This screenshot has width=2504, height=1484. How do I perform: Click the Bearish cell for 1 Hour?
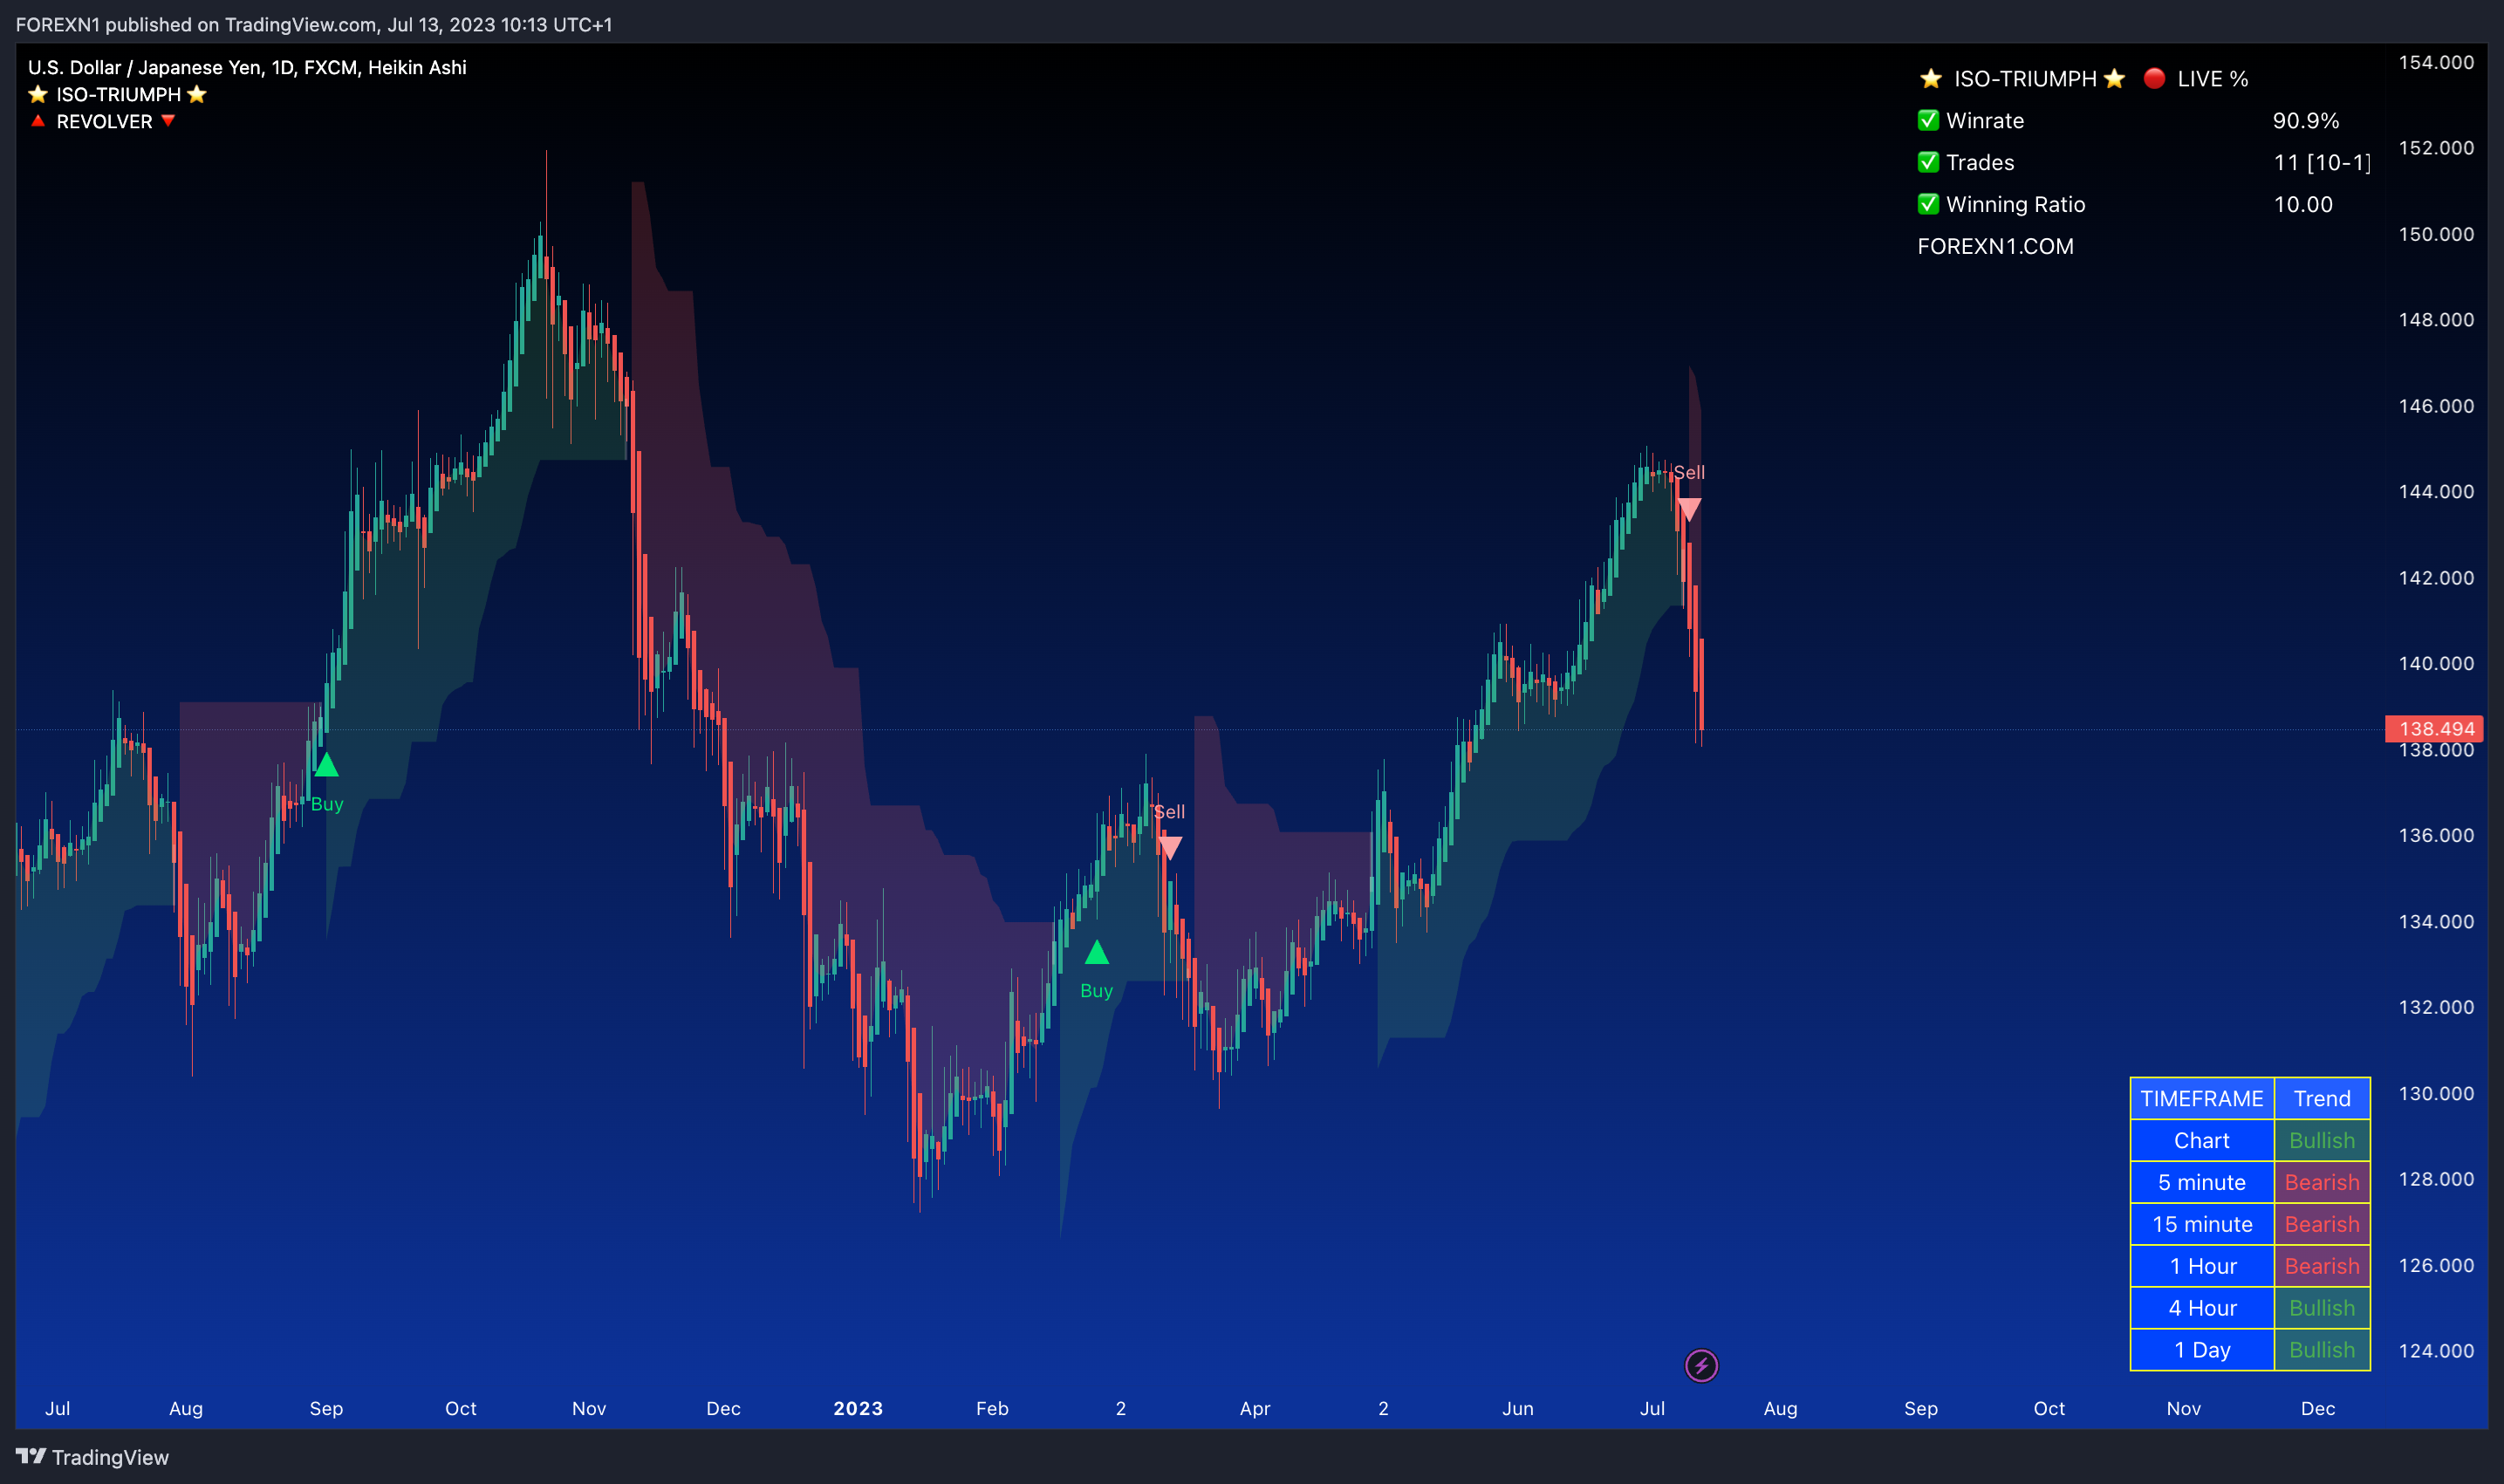point(2321,1266)
